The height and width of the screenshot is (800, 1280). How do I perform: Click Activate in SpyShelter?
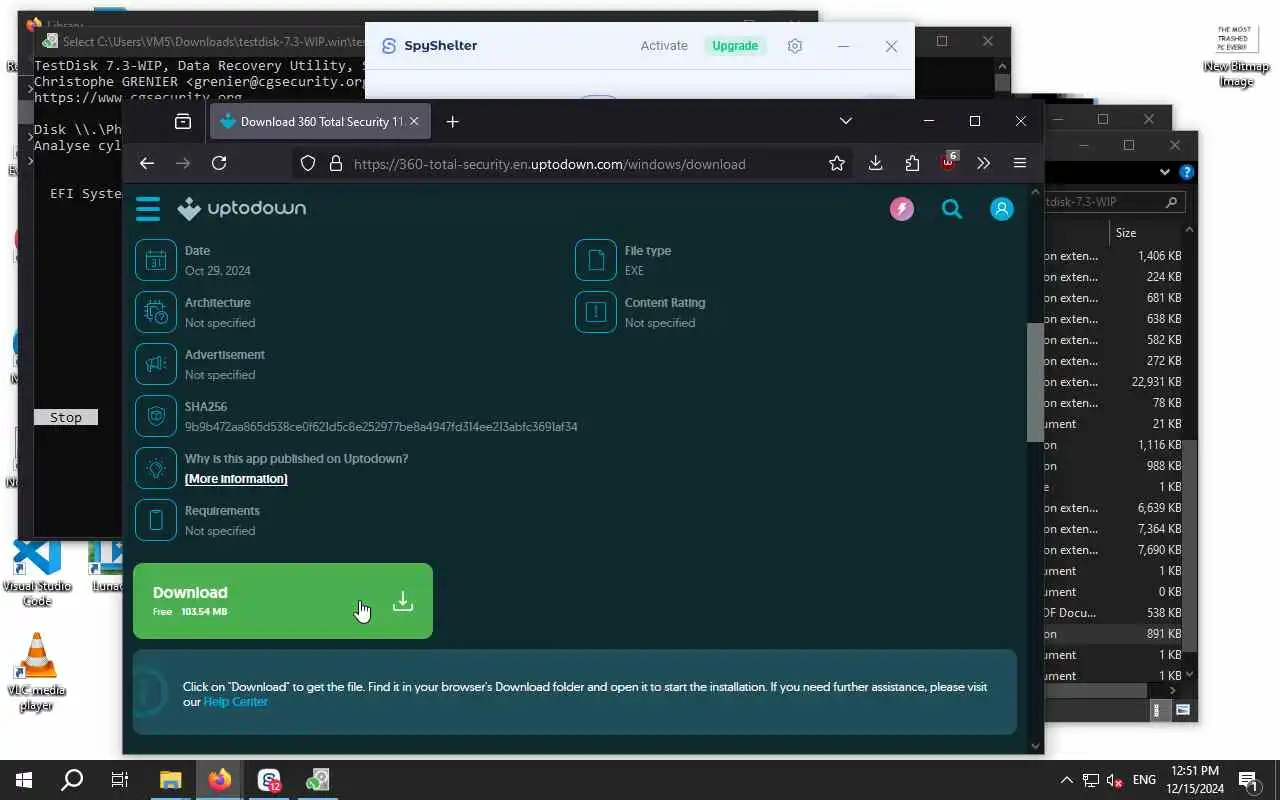click(664, 46)
